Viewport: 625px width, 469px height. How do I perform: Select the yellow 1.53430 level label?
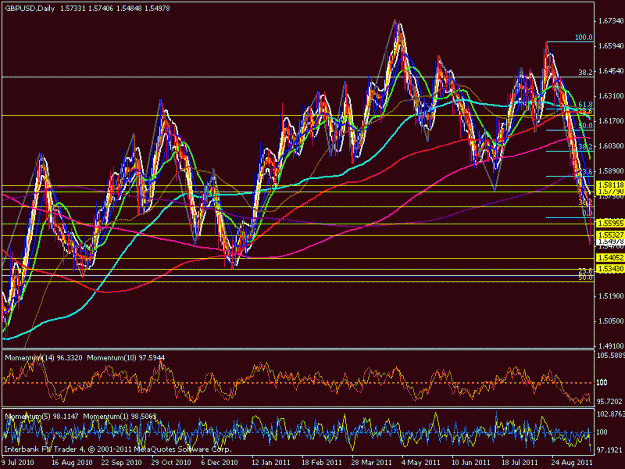pyautogui.click(x=610, y=269)
